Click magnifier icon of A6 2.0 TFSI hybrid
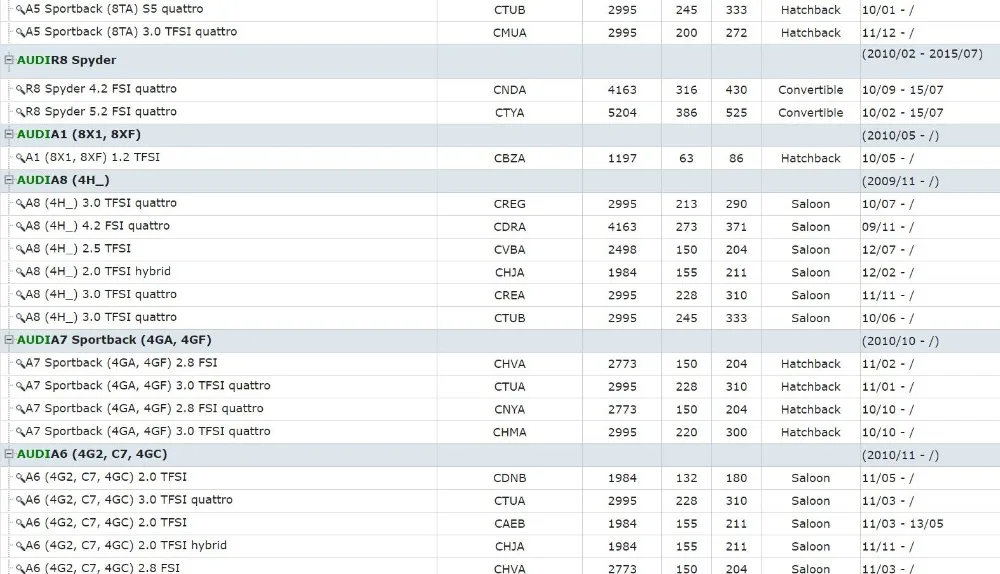The height and width of the screenshot is (574, 1000). coord(20,547)
